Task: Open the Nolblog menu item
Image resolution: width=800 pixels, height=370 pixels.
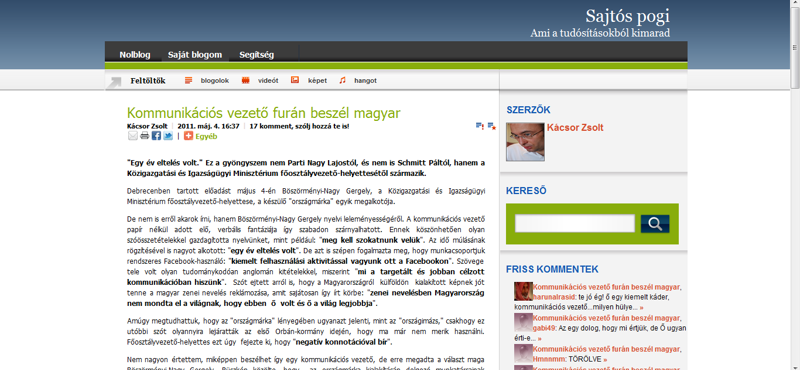Action: pyautogui.click(x=135, y=55)
